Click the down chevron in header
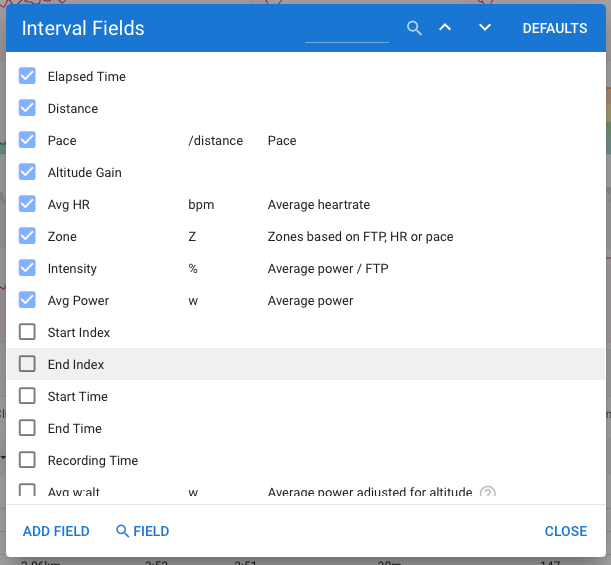The width and height of the screenshot is (611, 565). 485,28
